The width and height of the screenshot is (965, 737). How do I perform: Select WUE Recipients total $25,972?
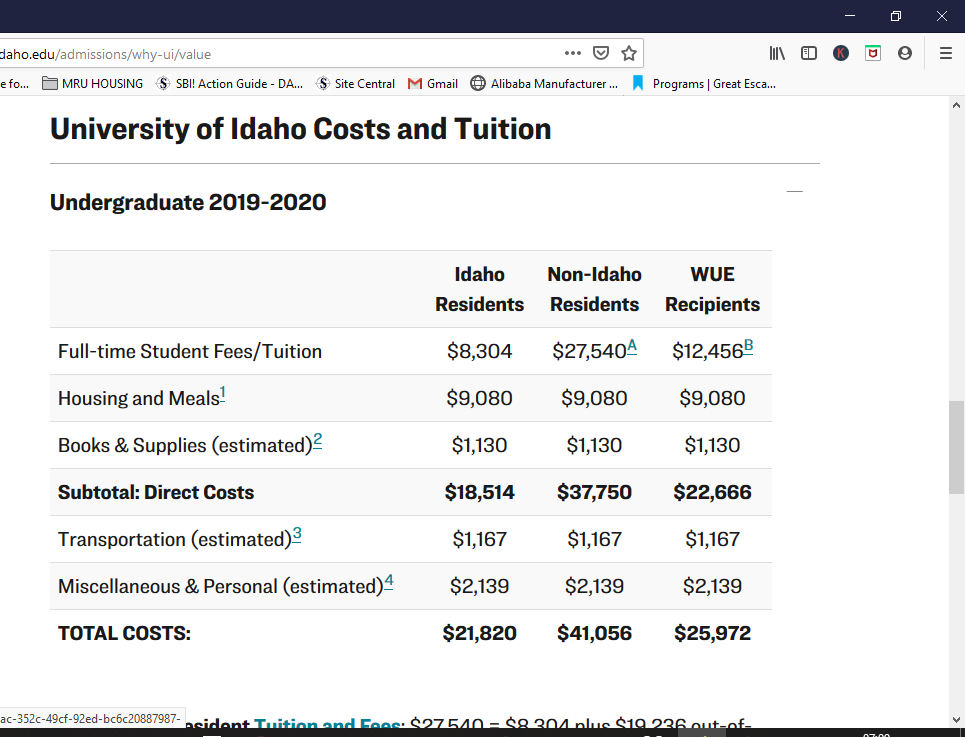click(x=713, y=633)
